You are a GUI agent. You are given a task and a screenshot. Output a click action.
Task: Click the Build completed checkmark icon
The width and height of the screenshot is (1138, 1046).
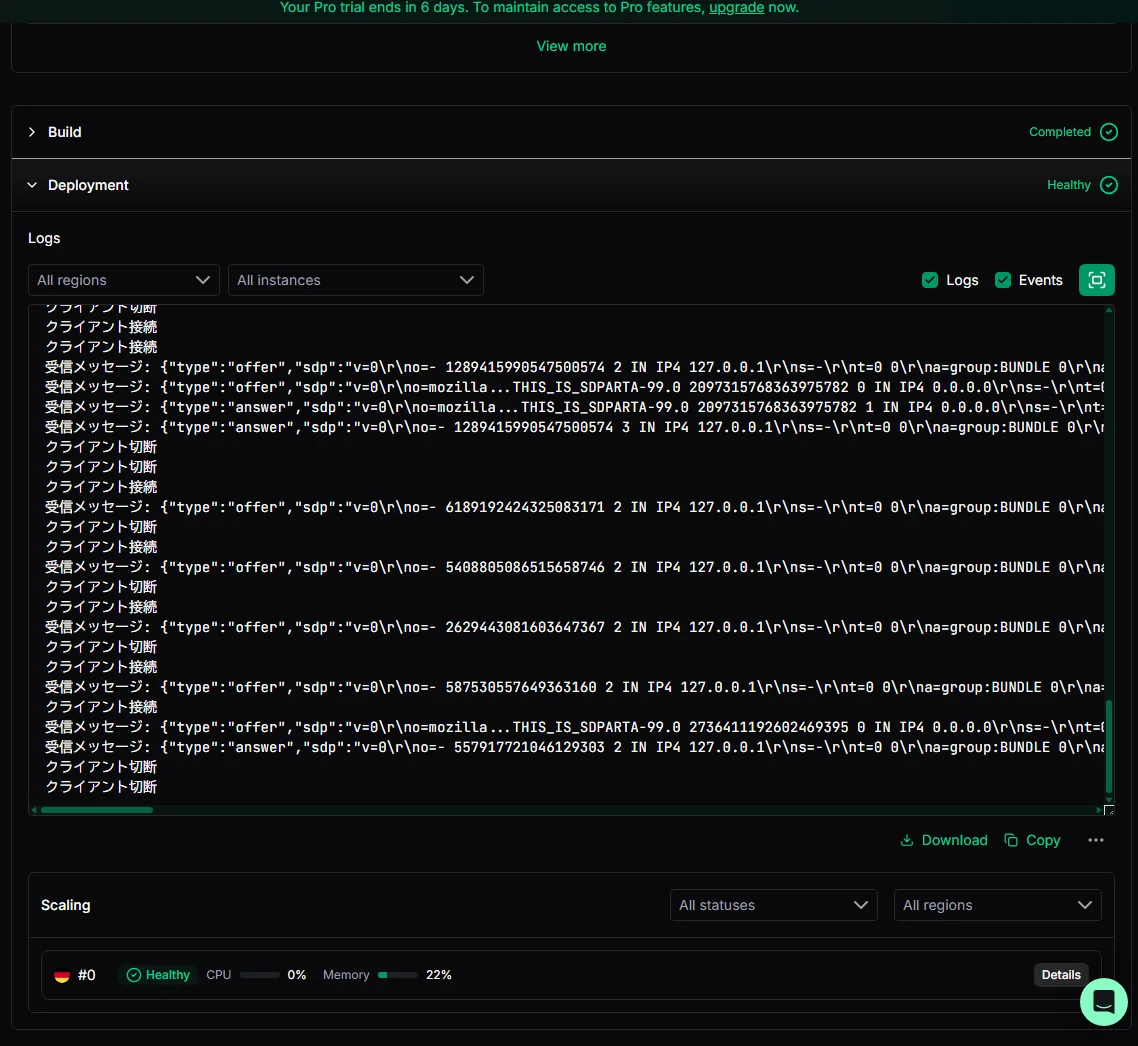pyautogui.click(x=1108, y=132)
